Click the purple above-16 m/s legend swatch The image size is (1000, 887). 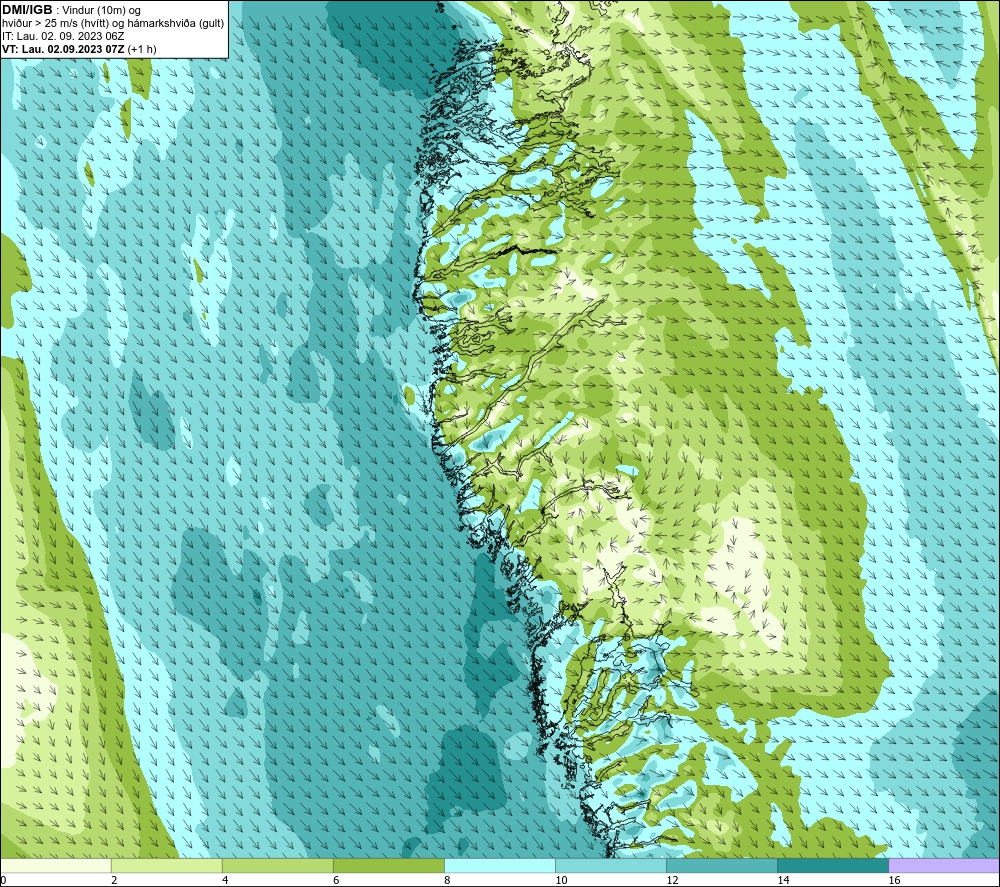click(x=944, y=865)
